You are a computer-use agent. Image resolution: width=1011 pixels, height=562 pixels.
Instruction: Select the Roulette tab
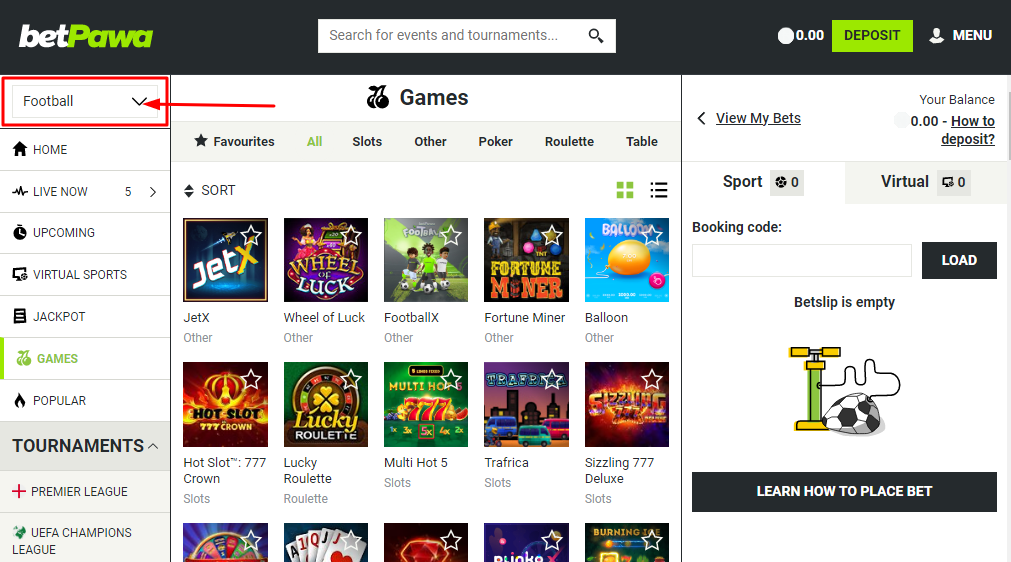(569, 141)
